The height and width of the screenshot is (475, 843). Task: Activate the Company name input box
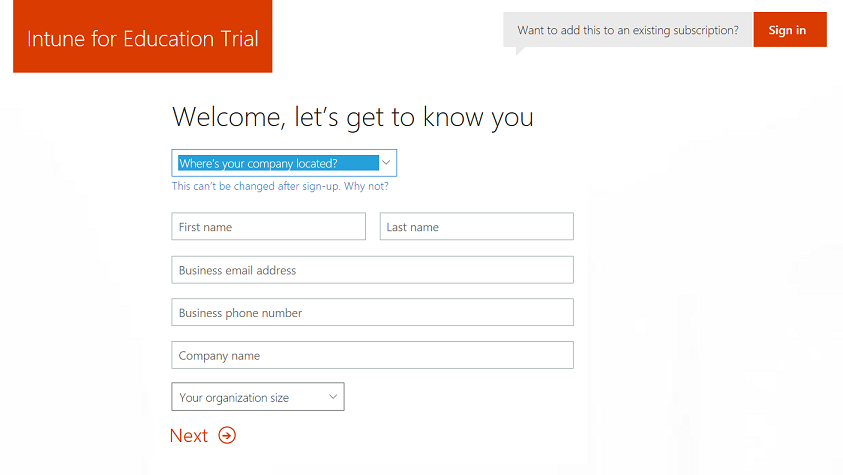(372, 355)
